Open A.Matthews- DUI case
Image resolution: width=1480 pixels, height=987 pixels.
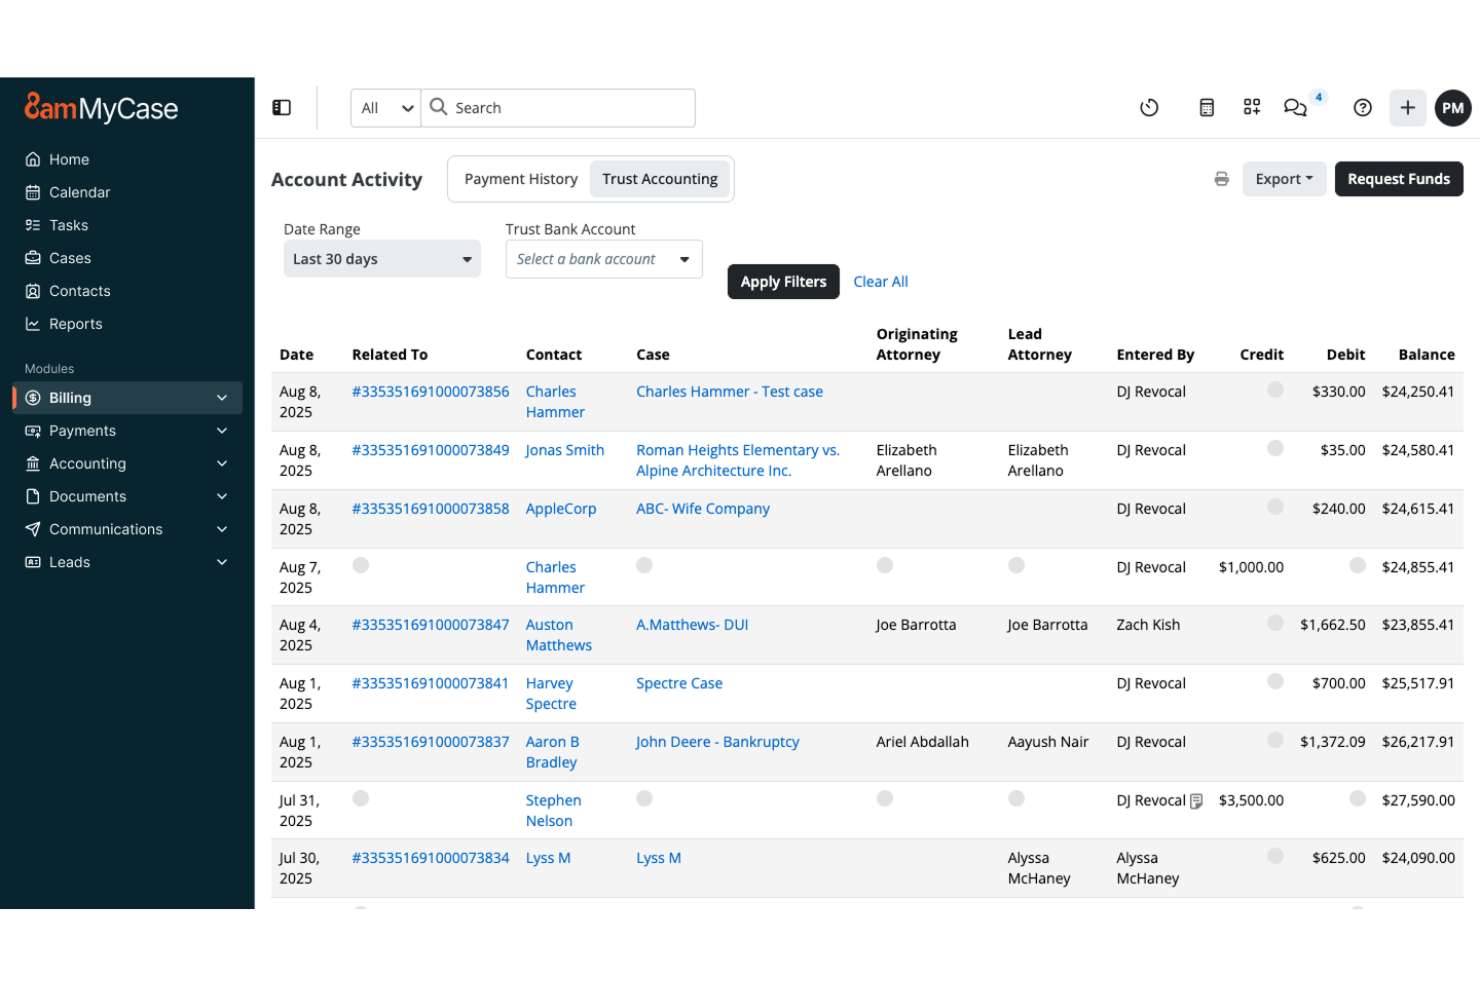pos(692,625)
